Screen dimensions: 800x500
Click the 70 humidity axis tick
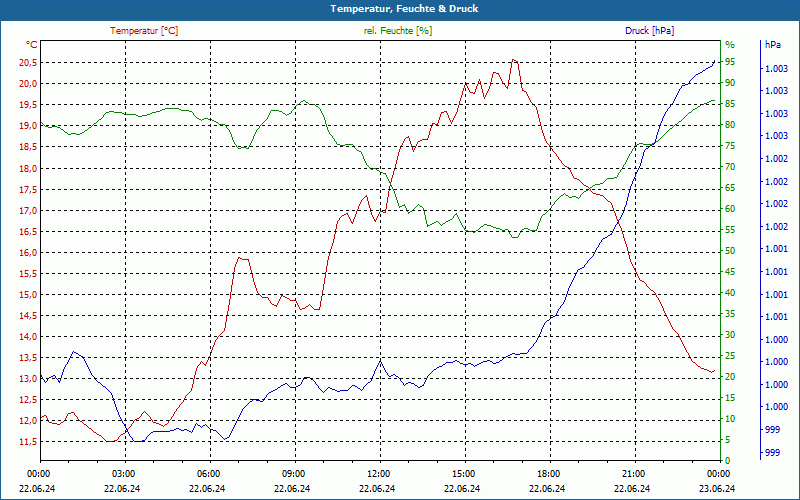pyautogui.click(x=730, y=167)
